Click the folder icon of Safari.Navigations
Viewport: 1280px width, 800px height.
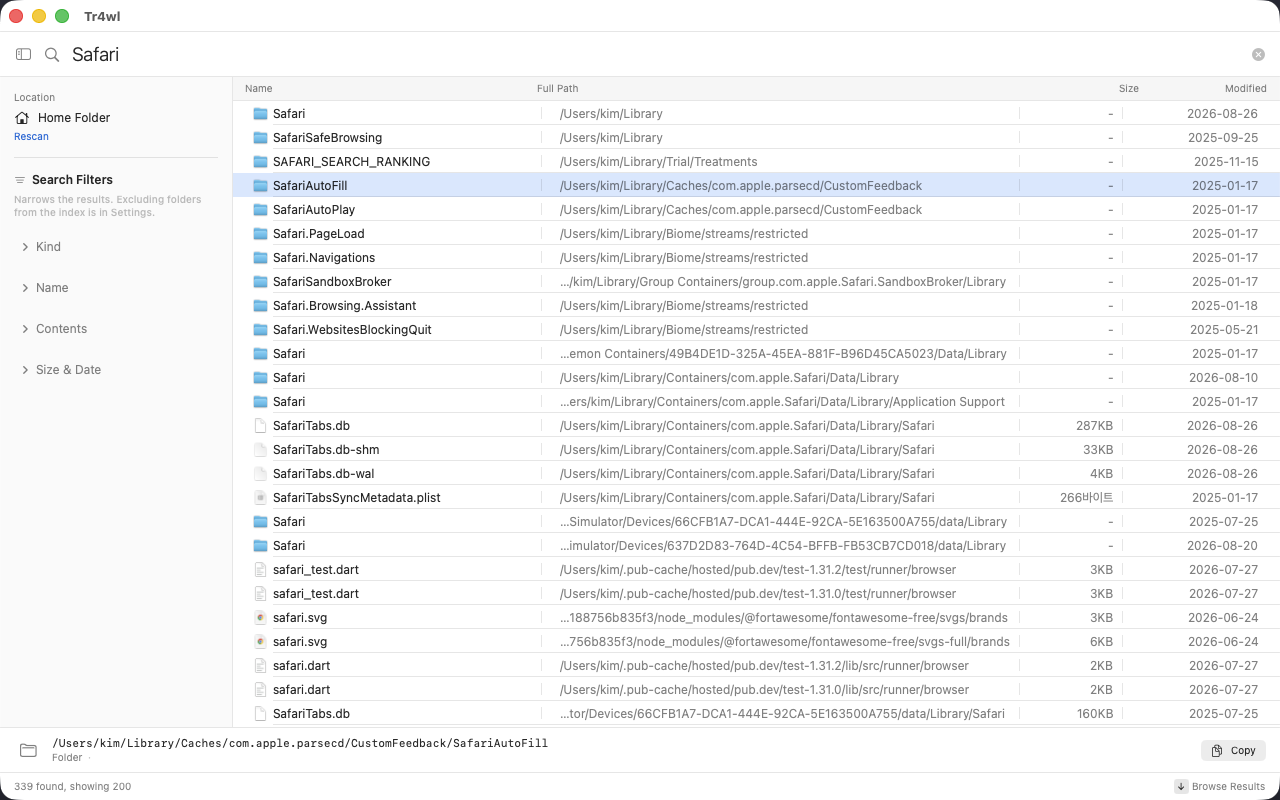(x=260, y=257)
